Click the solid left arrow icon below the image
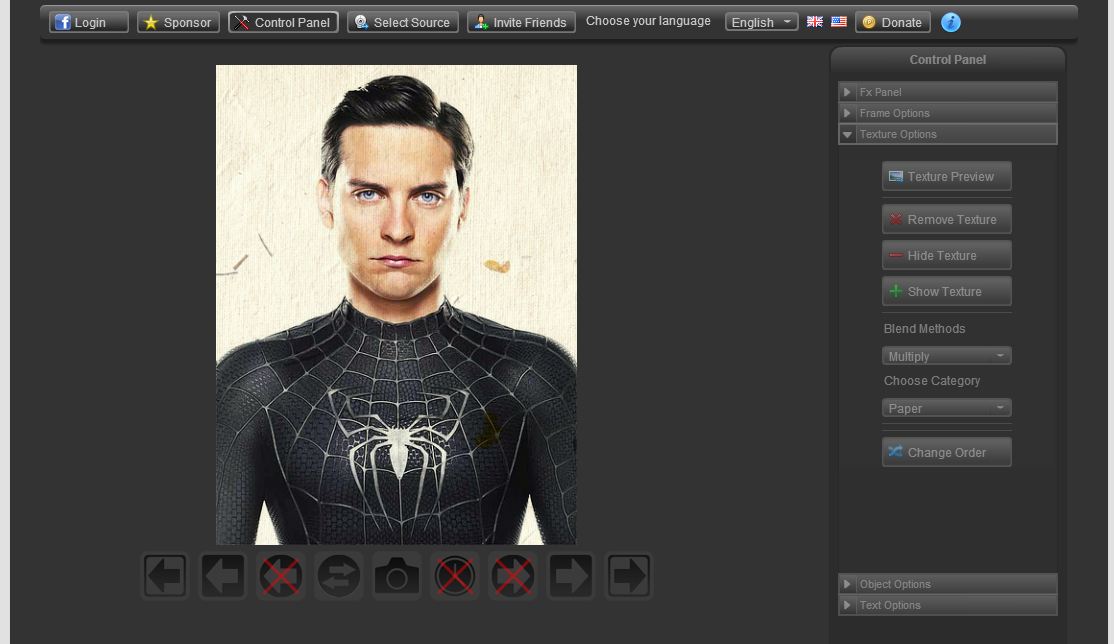 (222, 576)
